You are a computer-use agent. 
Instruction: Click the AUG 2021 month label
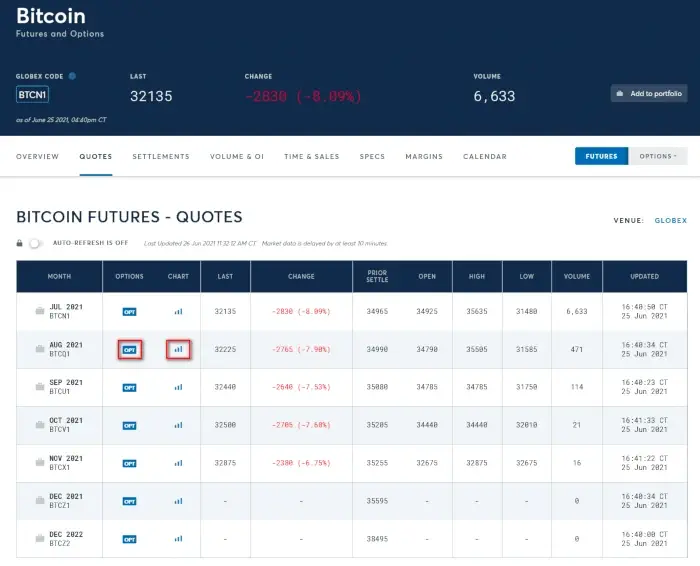click(66, 345)
